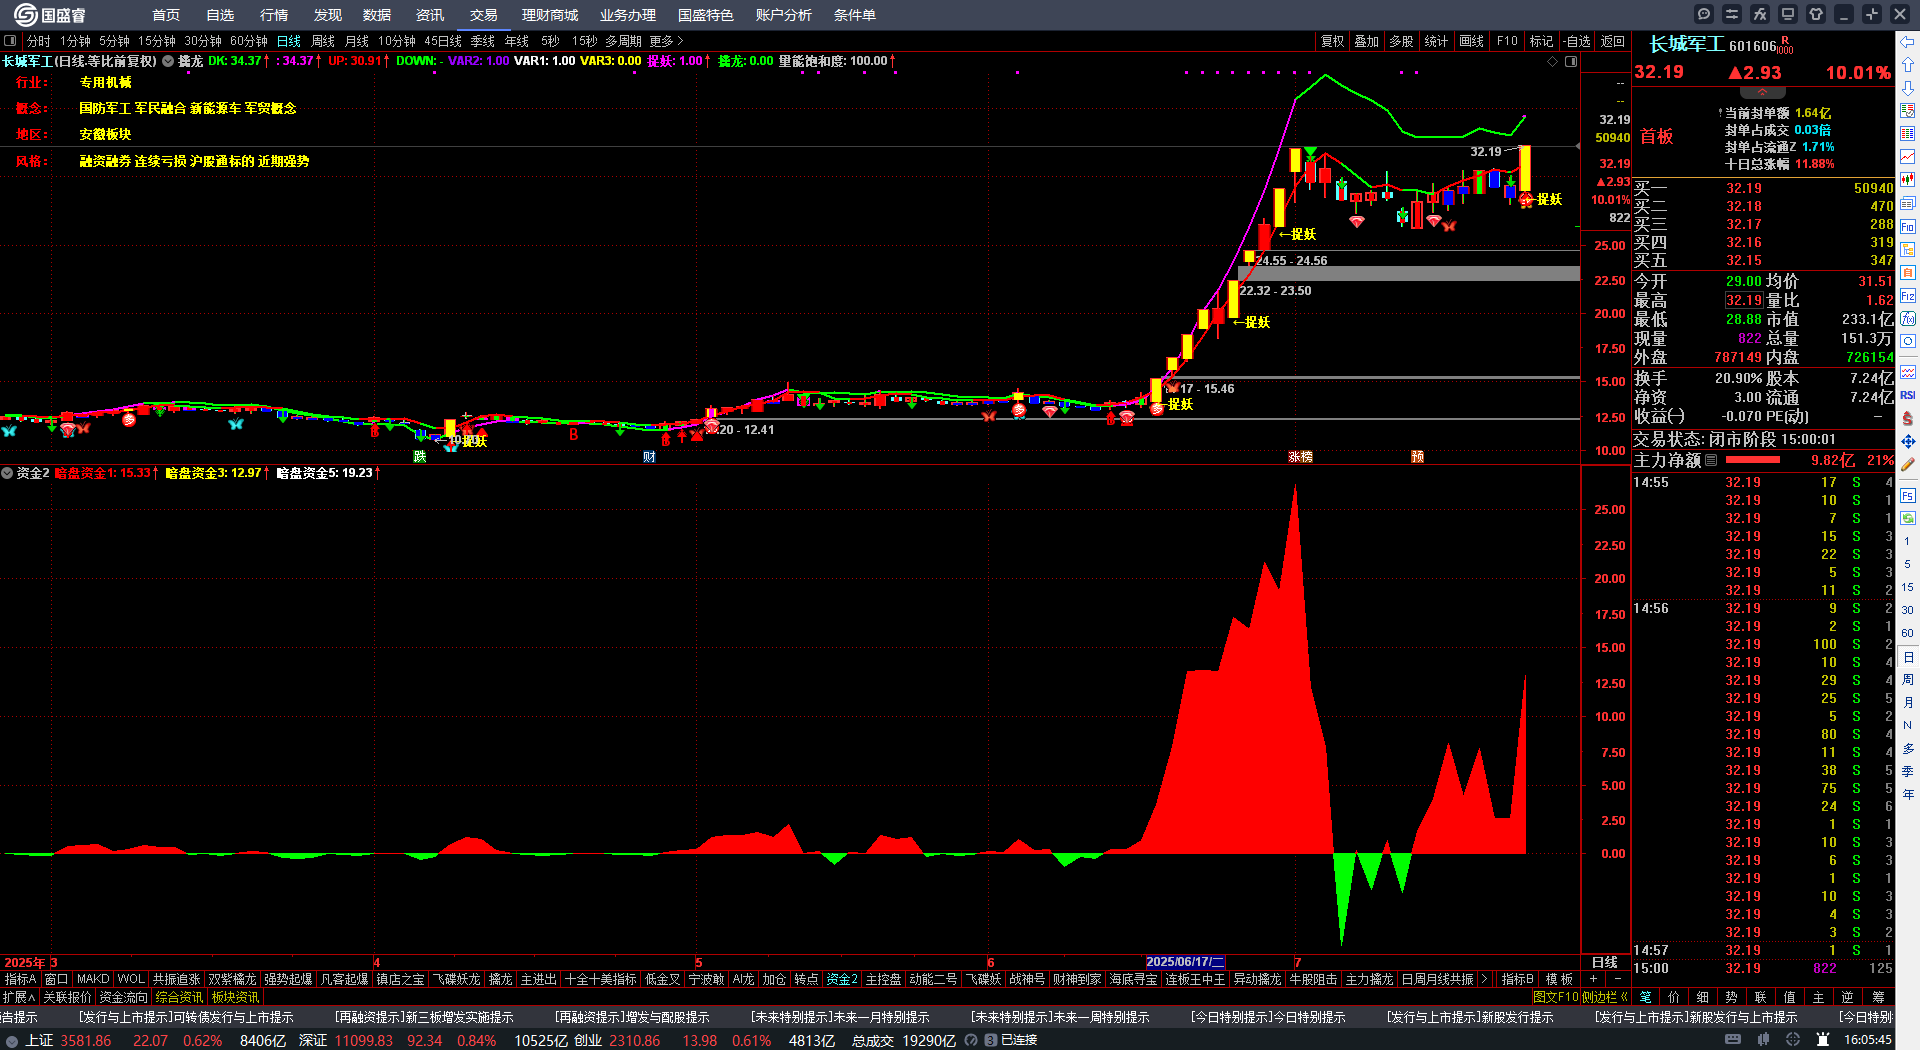Collapse 侧边栏 sidebar with double arrow

(1604, 997)
